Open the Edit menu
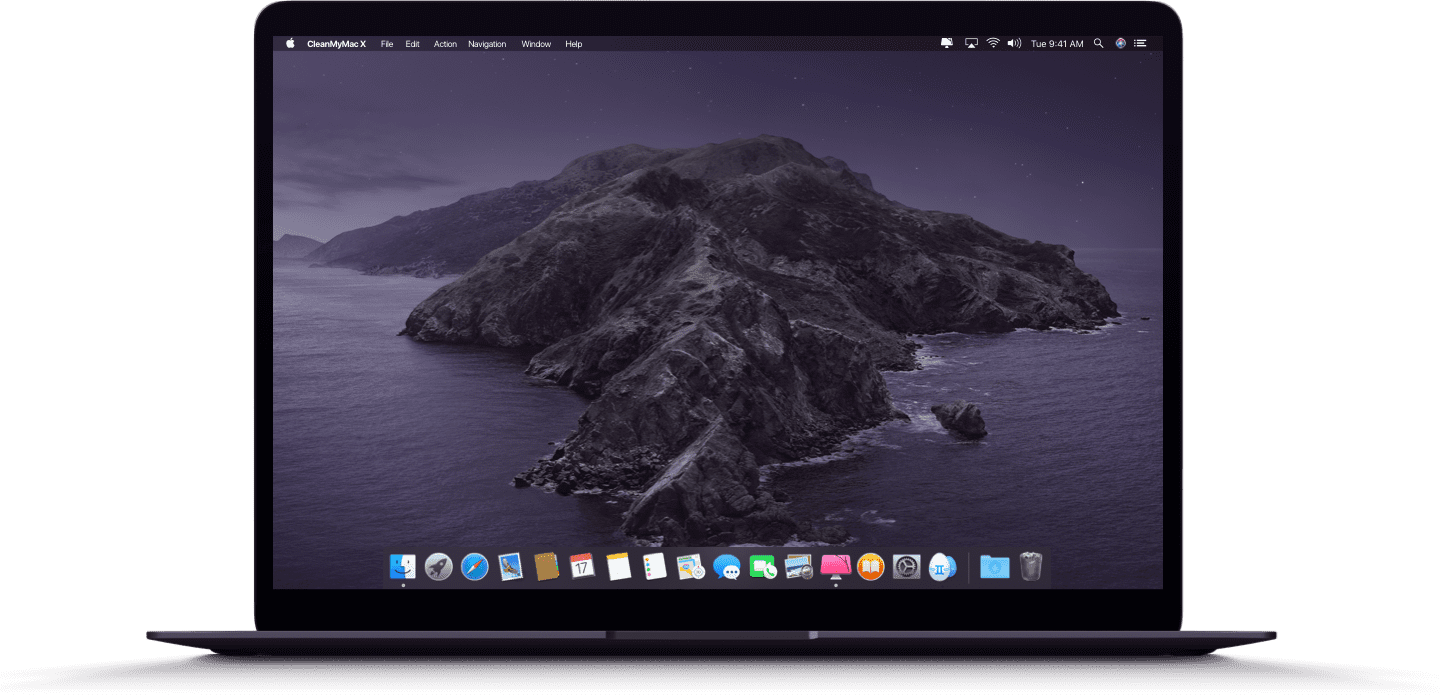Image resolution: width=1440 pixels, height=695 pixels. point(412,44)
